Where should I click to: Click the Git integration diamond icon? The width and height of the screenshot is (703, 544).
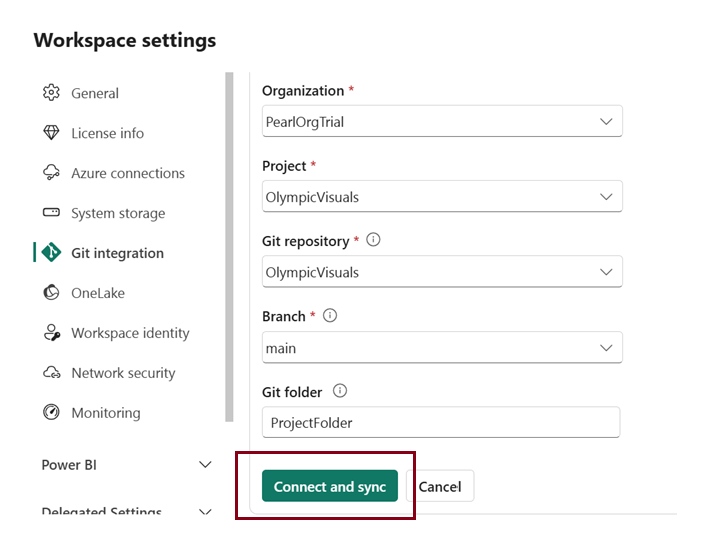[51, 253]
